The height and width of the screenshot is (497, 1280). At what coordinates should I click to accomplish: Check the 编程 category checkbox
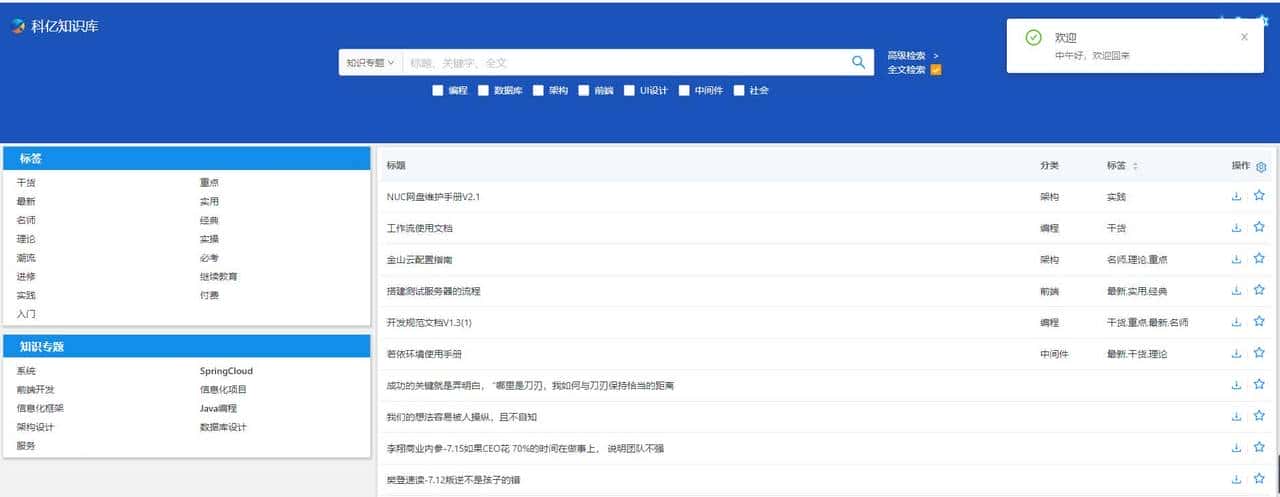coord(438,90)
